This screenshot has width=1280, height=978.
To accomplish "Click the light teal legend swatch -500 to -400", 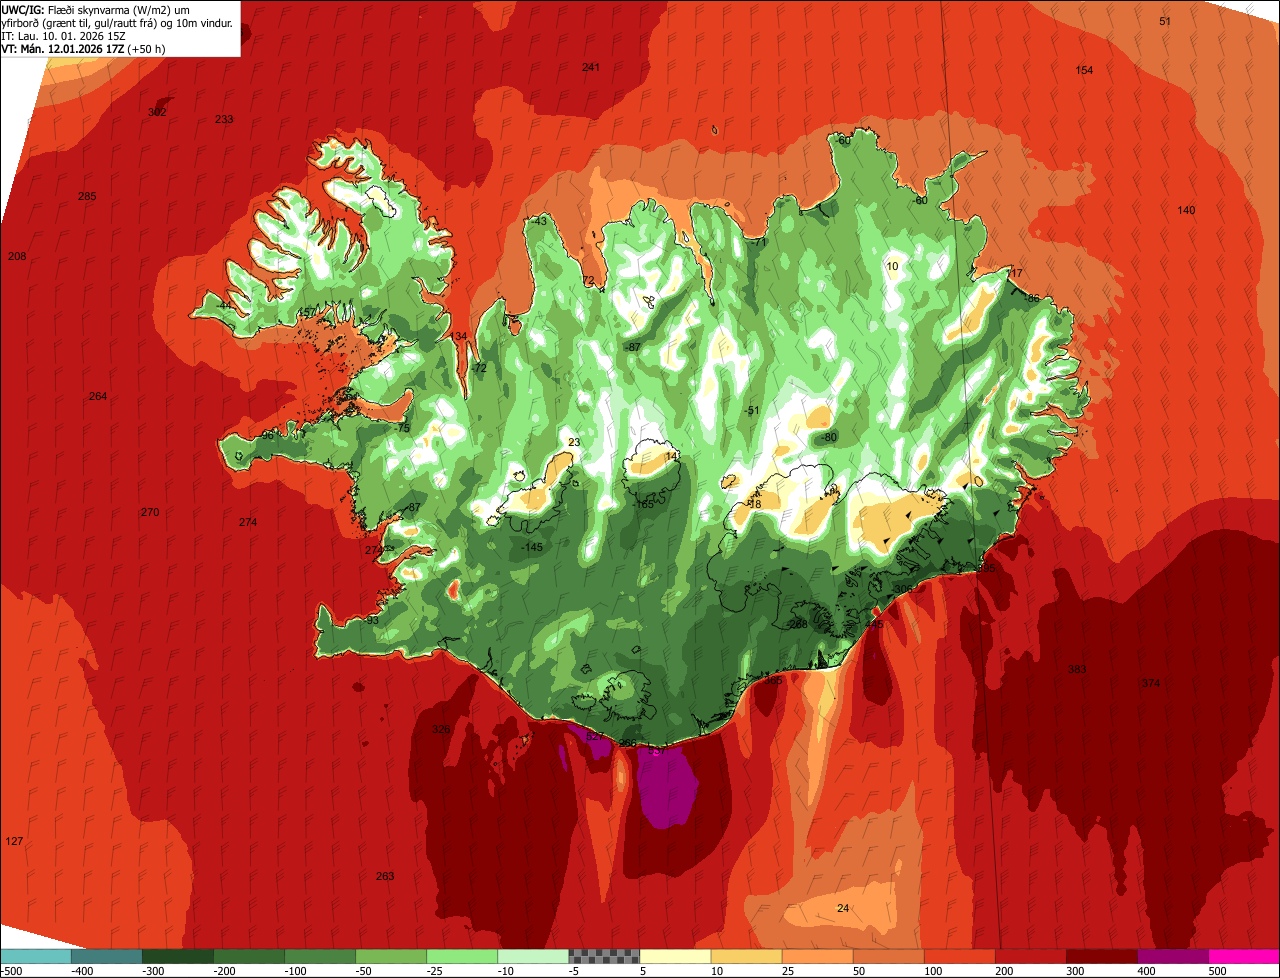I will point(35,956).
